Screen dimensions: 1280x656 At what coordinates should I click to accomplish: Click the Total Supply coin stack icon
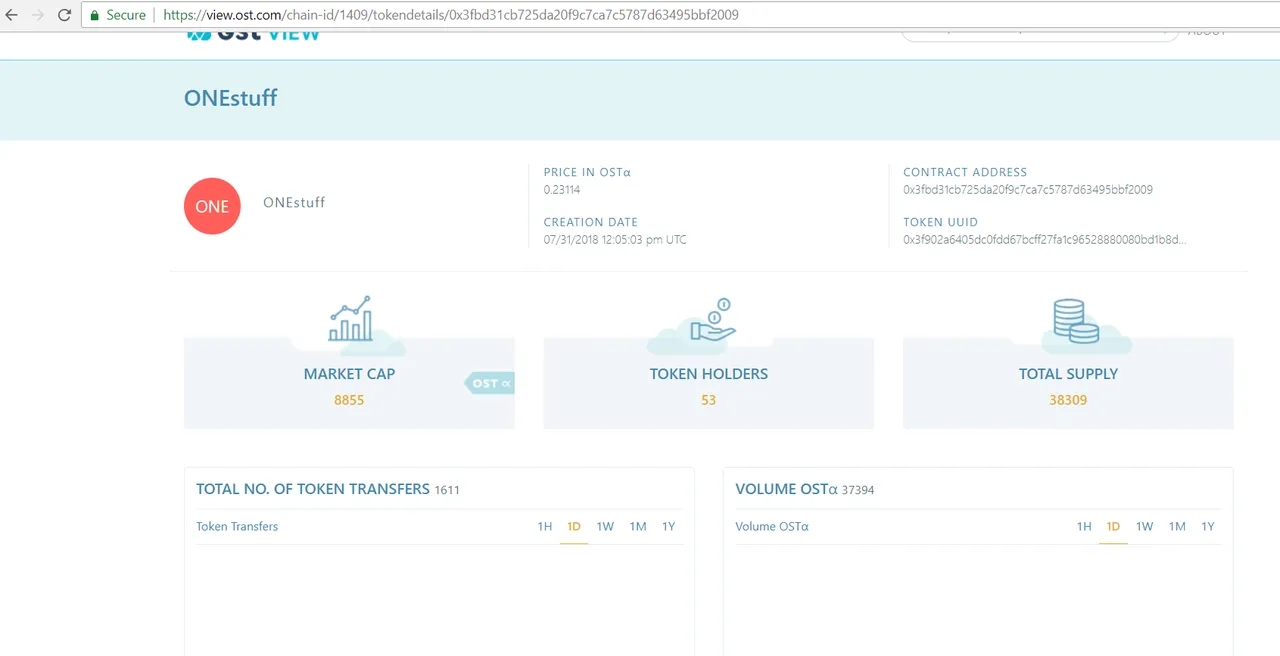click(1075, 321)
